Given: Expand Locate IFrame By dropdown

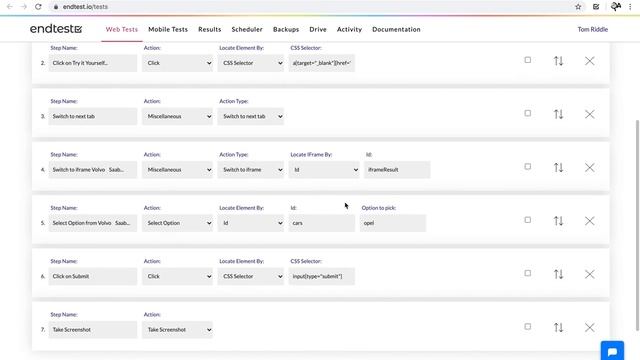Looking at the screenshot, I should tap(324, 169).
